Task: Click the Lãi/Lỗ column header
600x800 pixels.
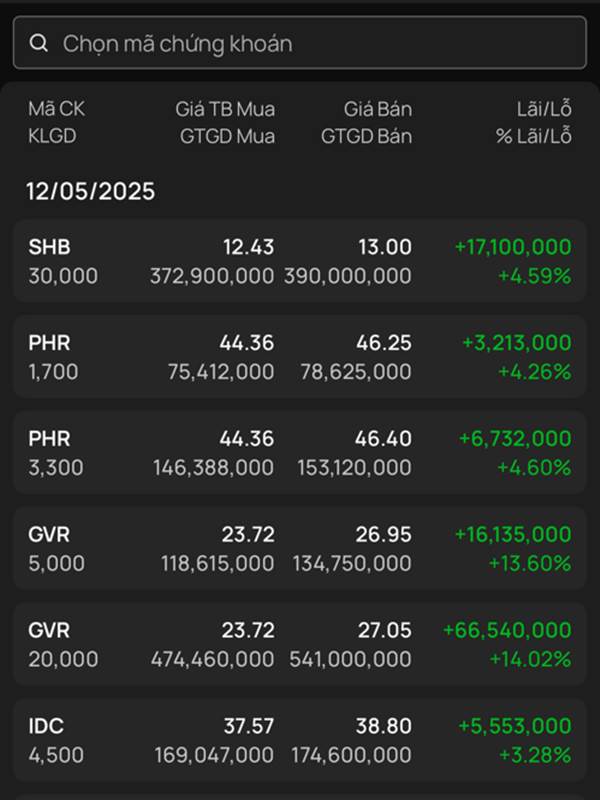Action: [x=544, y=109]
